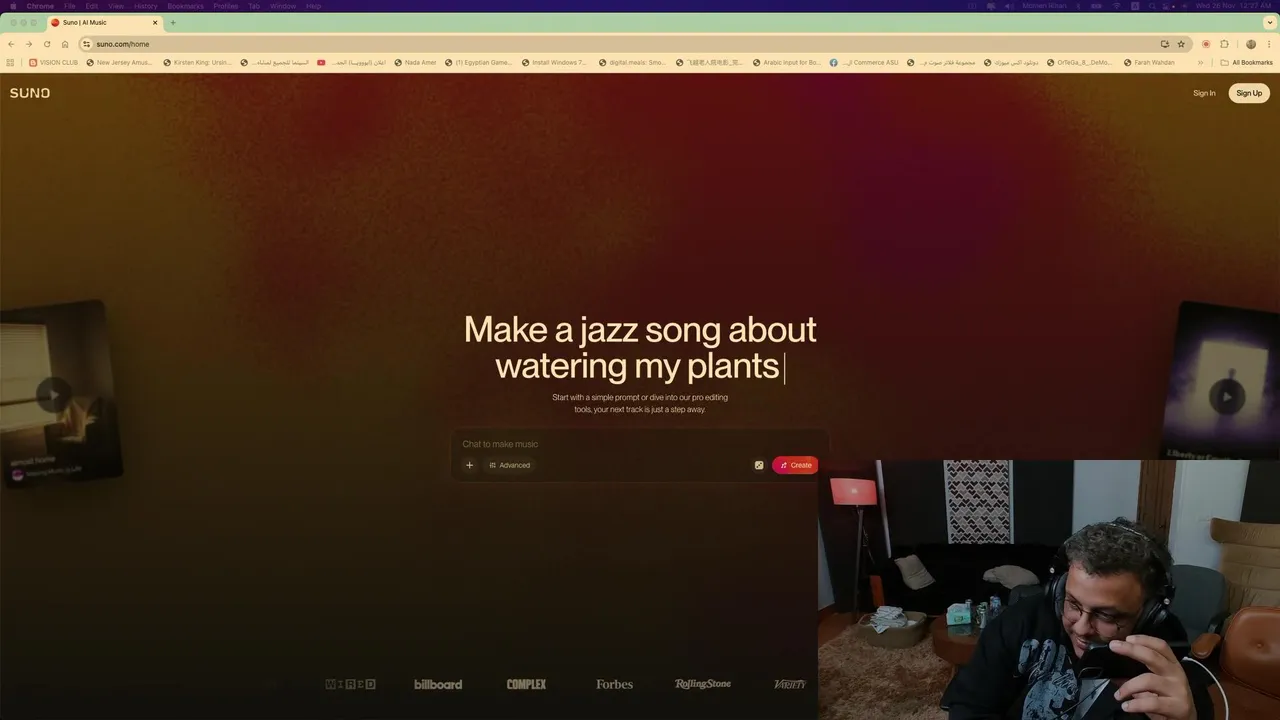Click the install app icon in address bar
The width and height of the screenshot is (1280, 720).
coord(1164,44)
